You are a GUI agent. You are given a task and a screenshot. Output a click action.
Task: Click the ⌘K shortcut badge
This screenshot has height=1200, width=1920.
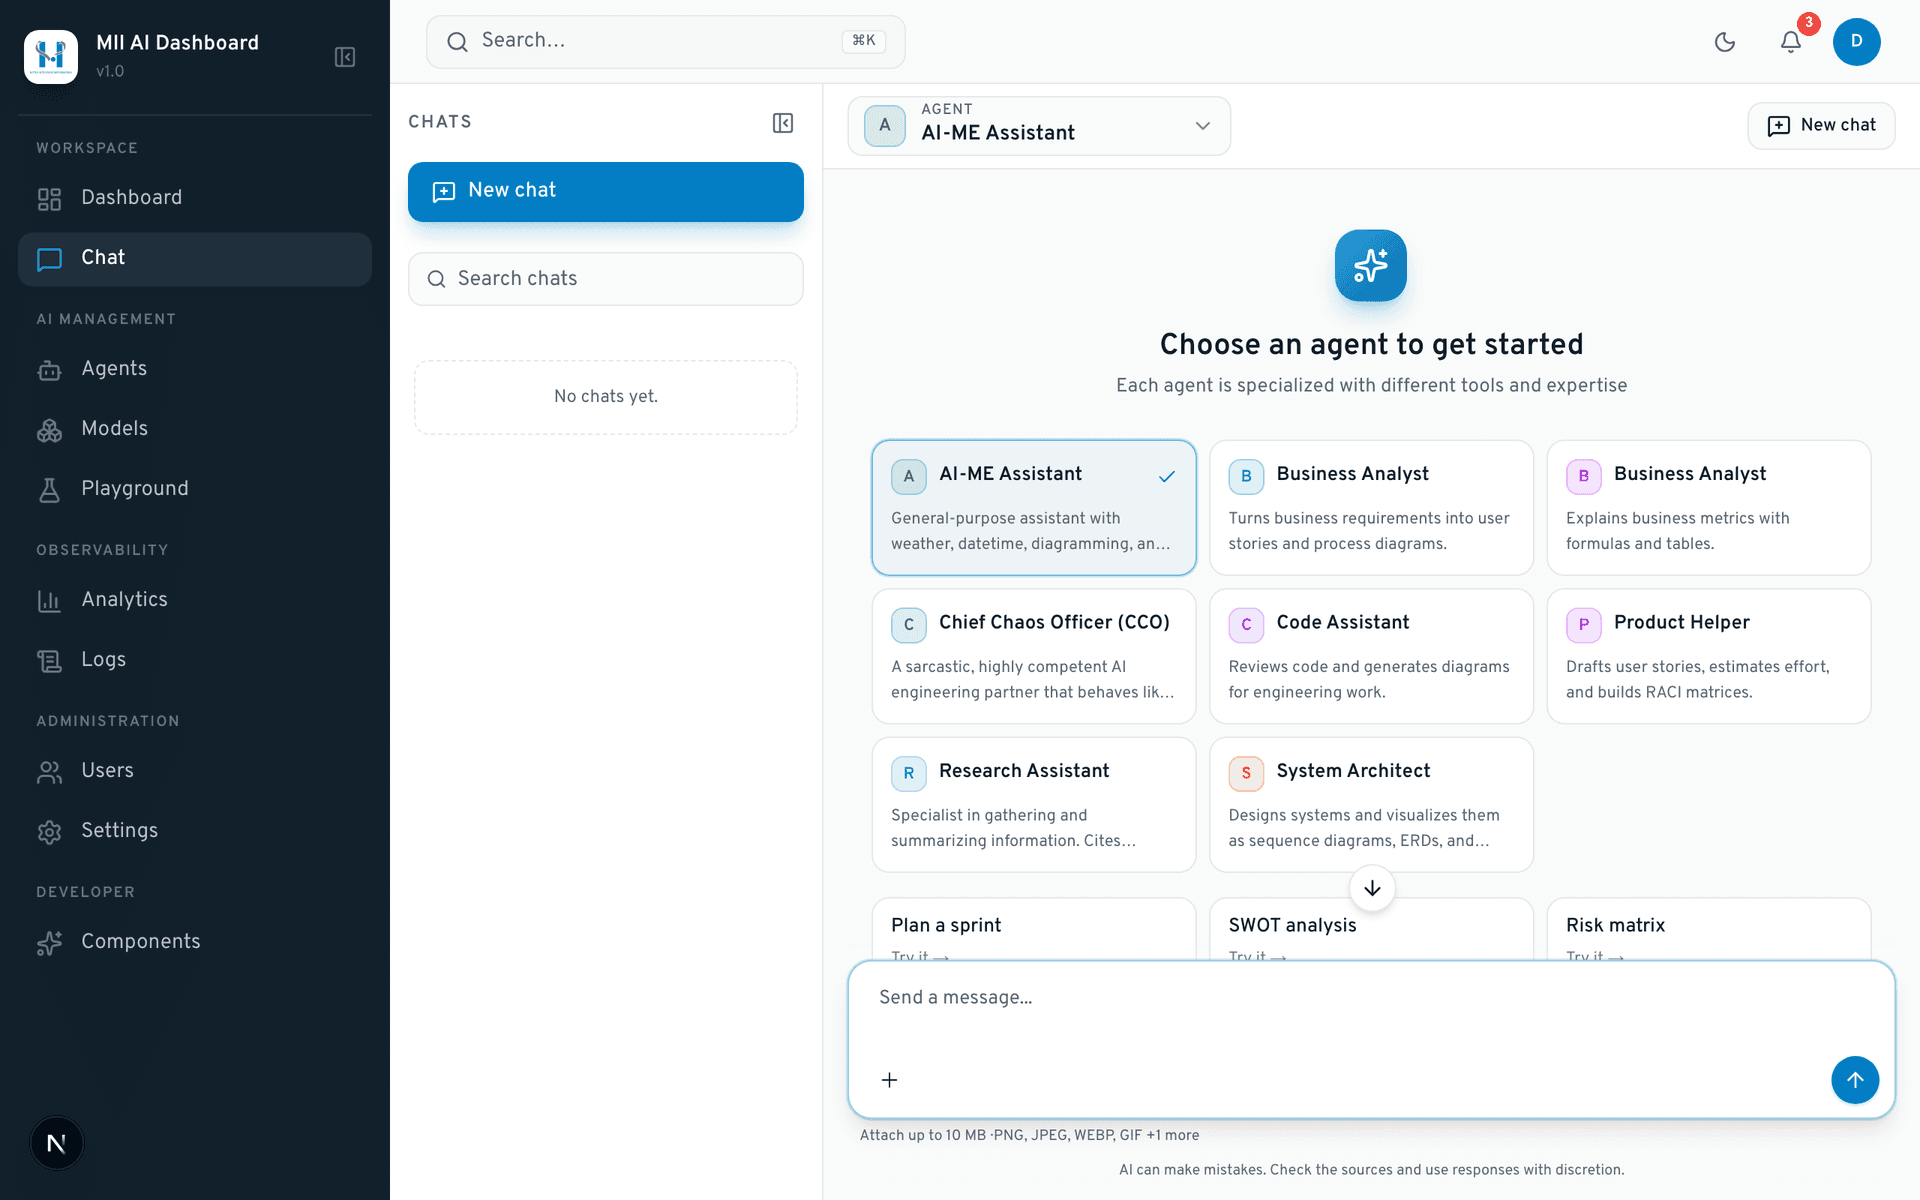pyautogui.click(x=864, y=41)
